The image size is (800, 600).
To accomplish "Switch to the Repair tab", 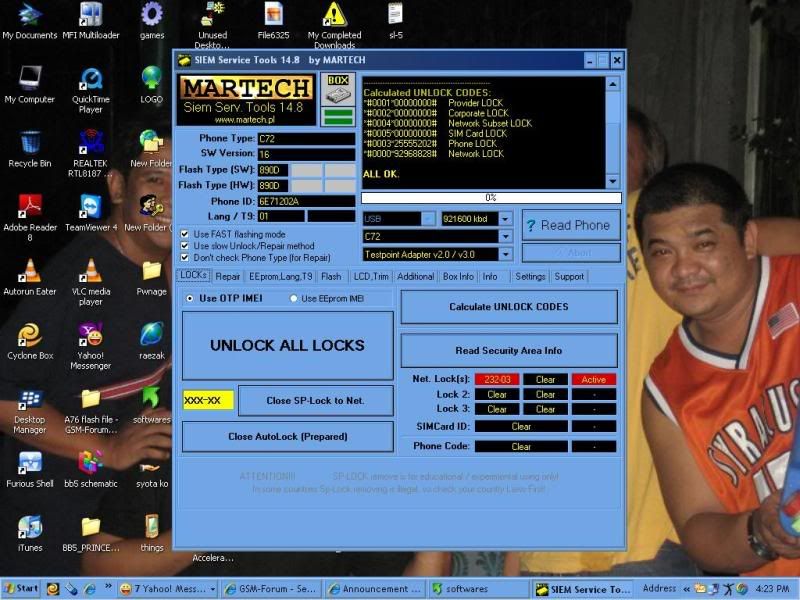I will pos(228,277).
